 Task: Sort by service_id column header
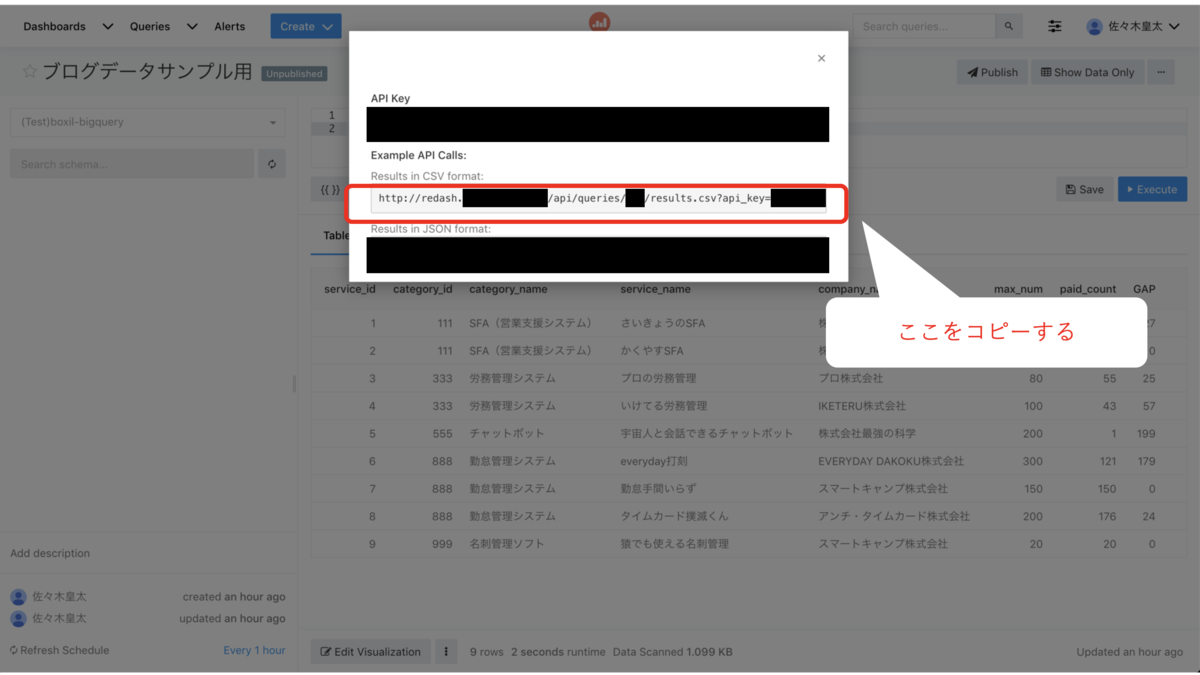[x=350, y=289]
